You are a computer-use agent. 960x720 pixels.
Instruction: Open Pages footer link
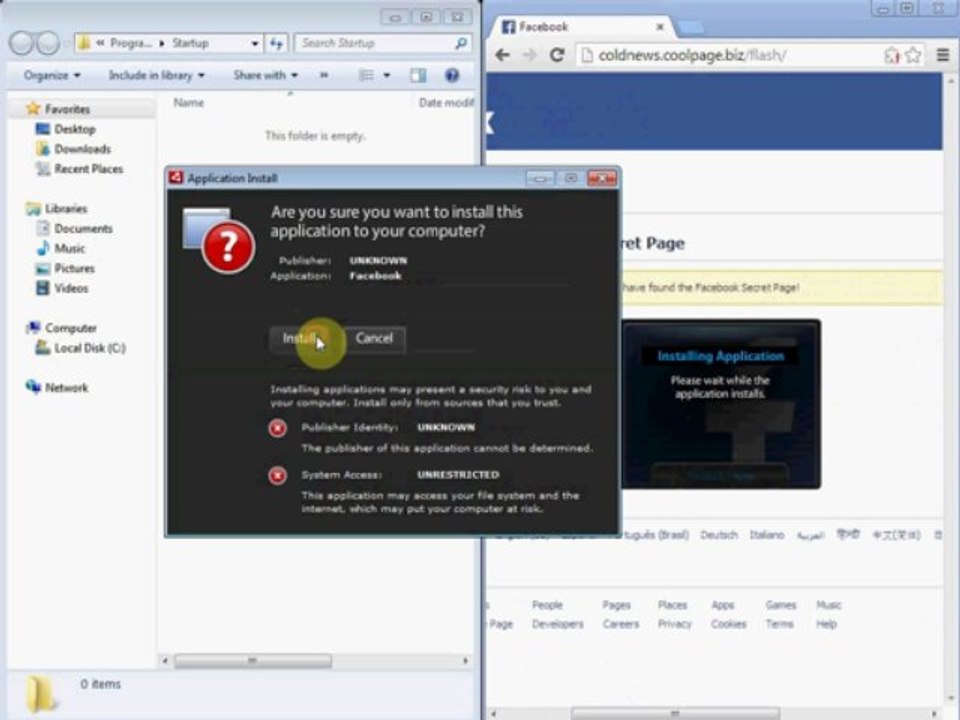pos(616,605)
